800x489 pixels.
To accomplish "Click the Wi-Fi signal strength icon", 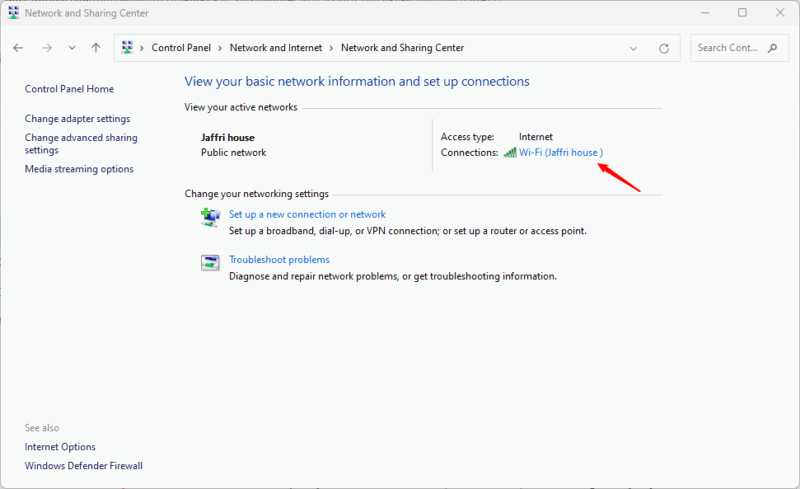I will click(x=510, y=152).
